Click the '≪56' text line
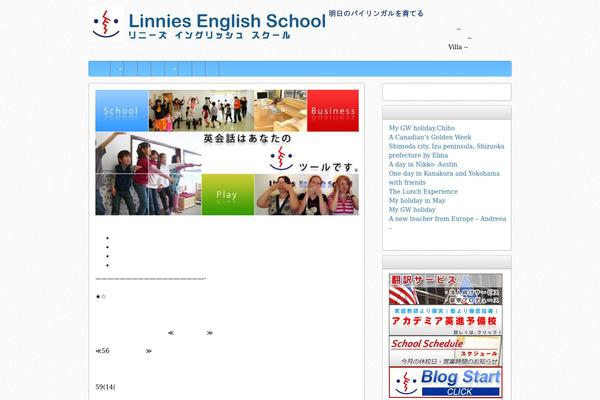This screenshot has height=400, width=600. (x=124, y=351)
